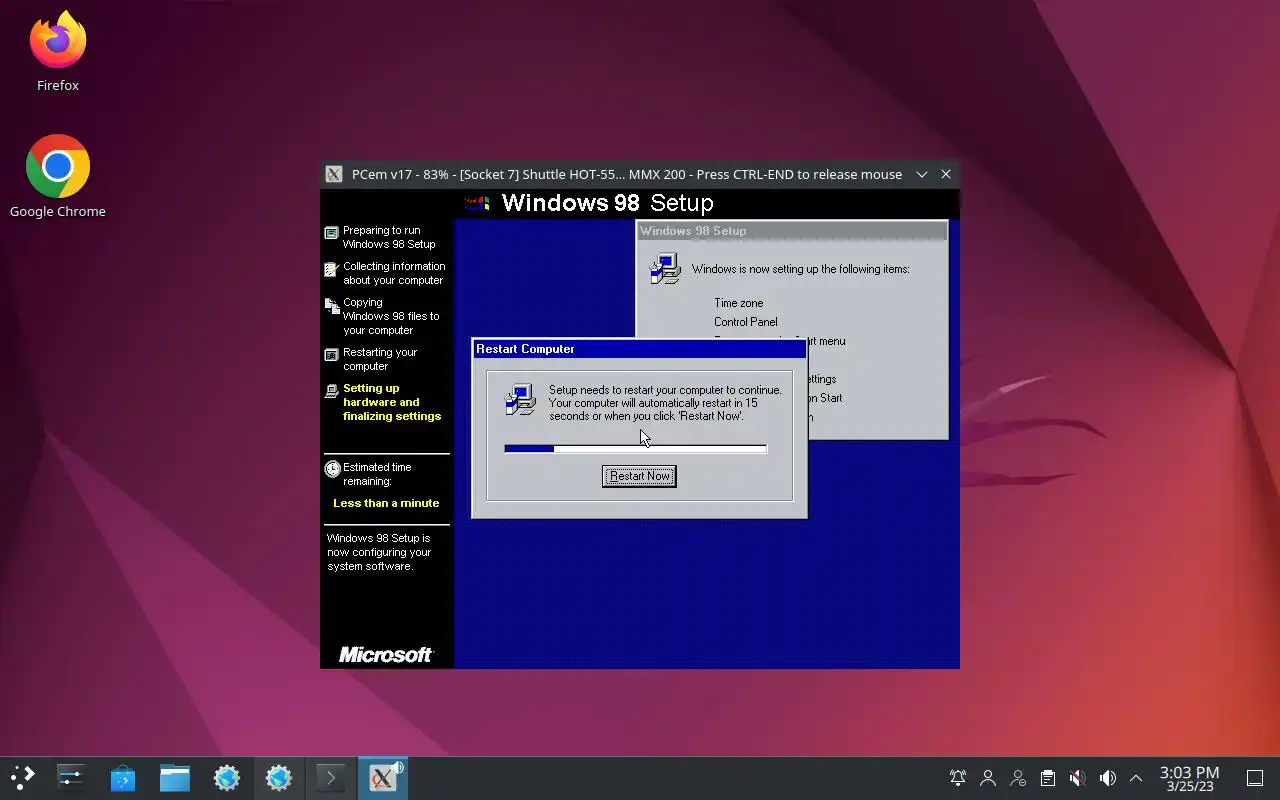Close the PCem emulator window

[946, 174]
